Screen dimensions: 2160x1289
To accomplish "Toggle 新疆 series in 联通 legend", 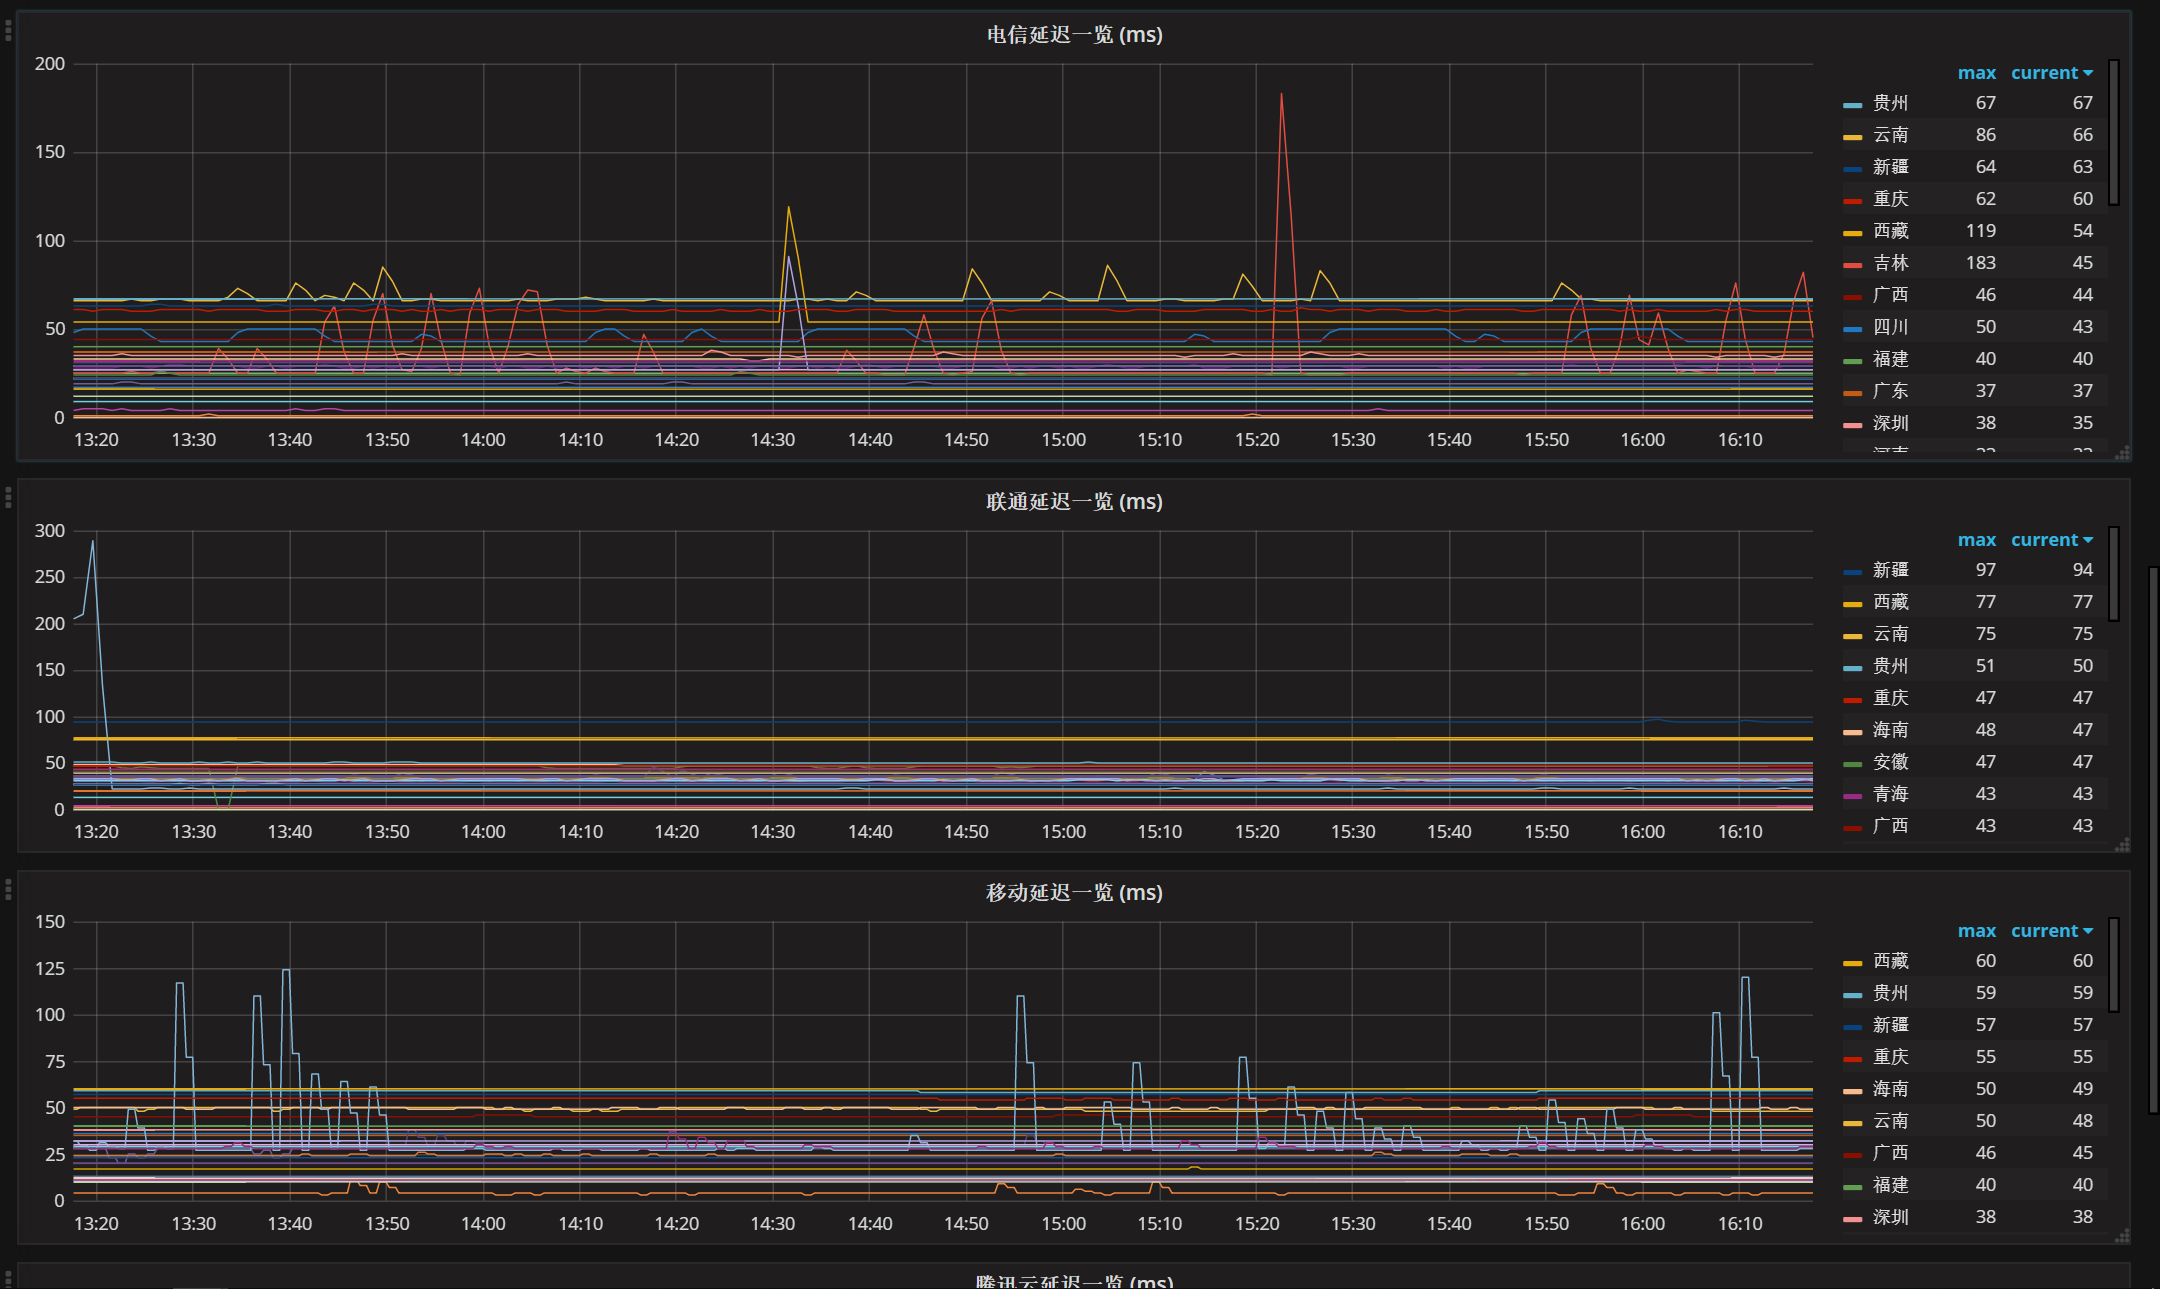I will pos(1890,570).
